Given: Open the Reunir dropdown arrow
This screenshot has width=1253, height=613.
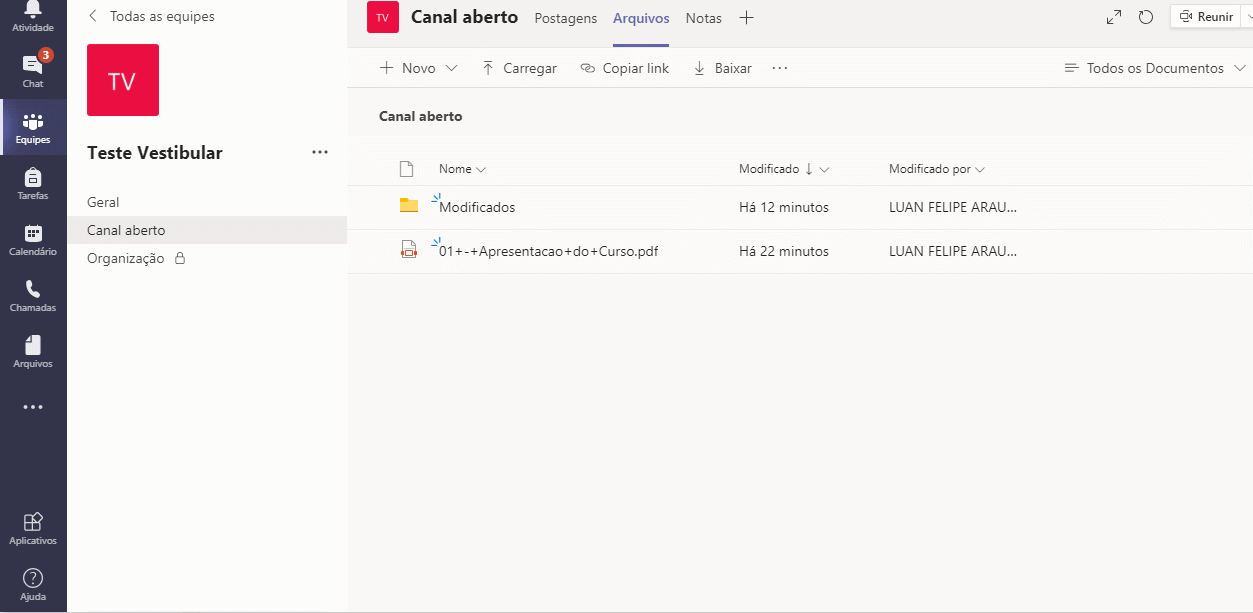Looking at the screenshot, I should [x=1247, y=17].
